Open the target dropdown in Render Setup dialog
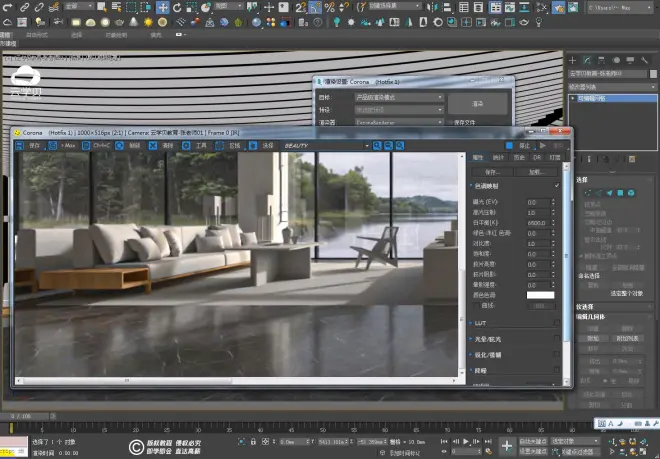Image resolution: width=660 pixels, height=459 pixels. pyautogui.click(x=399, y=97)
